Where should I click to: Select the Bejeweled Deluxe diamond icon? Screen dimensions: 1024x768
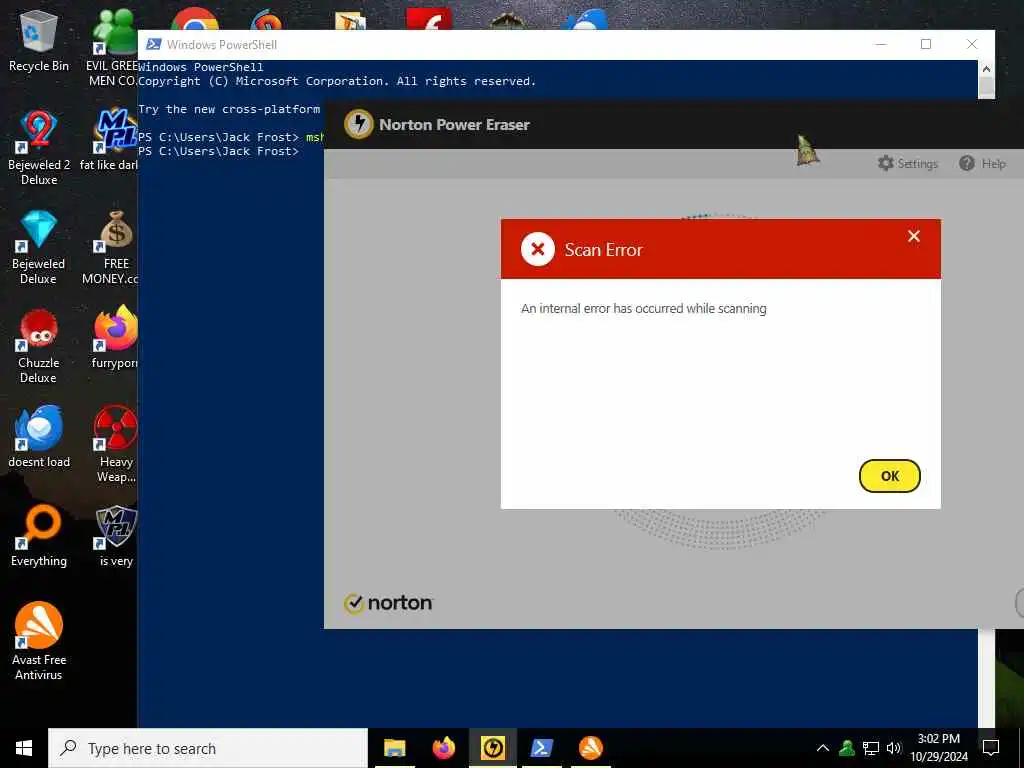tap(39, 231)
